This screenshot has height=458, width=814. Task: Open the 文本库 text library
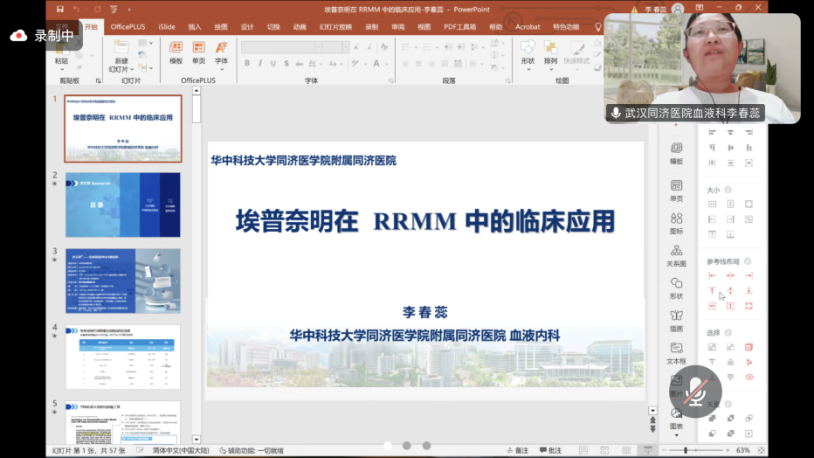[676, 352]
